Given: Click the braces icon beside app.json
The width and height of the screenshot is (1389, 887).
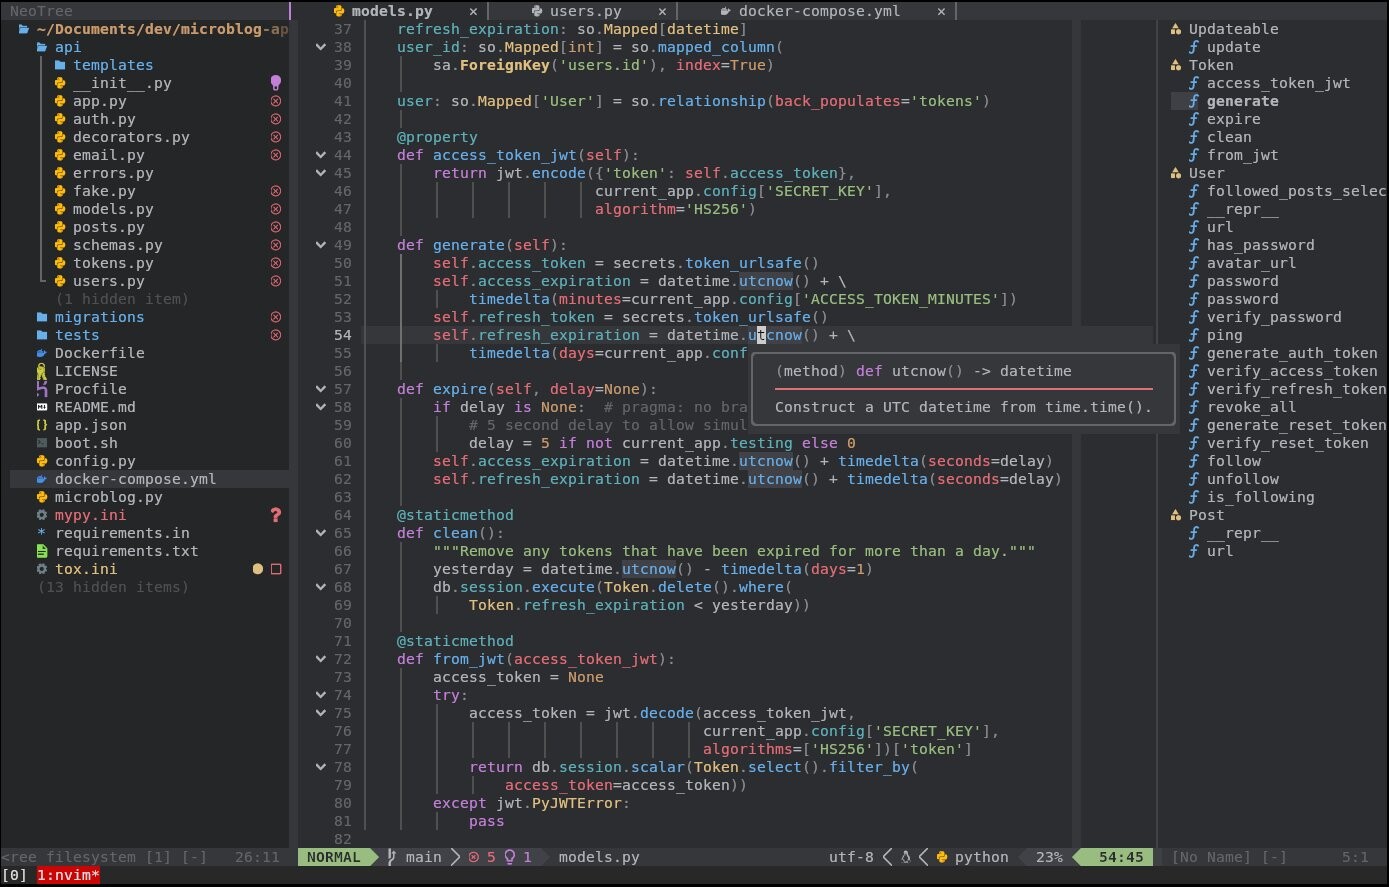Looking at the screenshot, I should 43,425.
